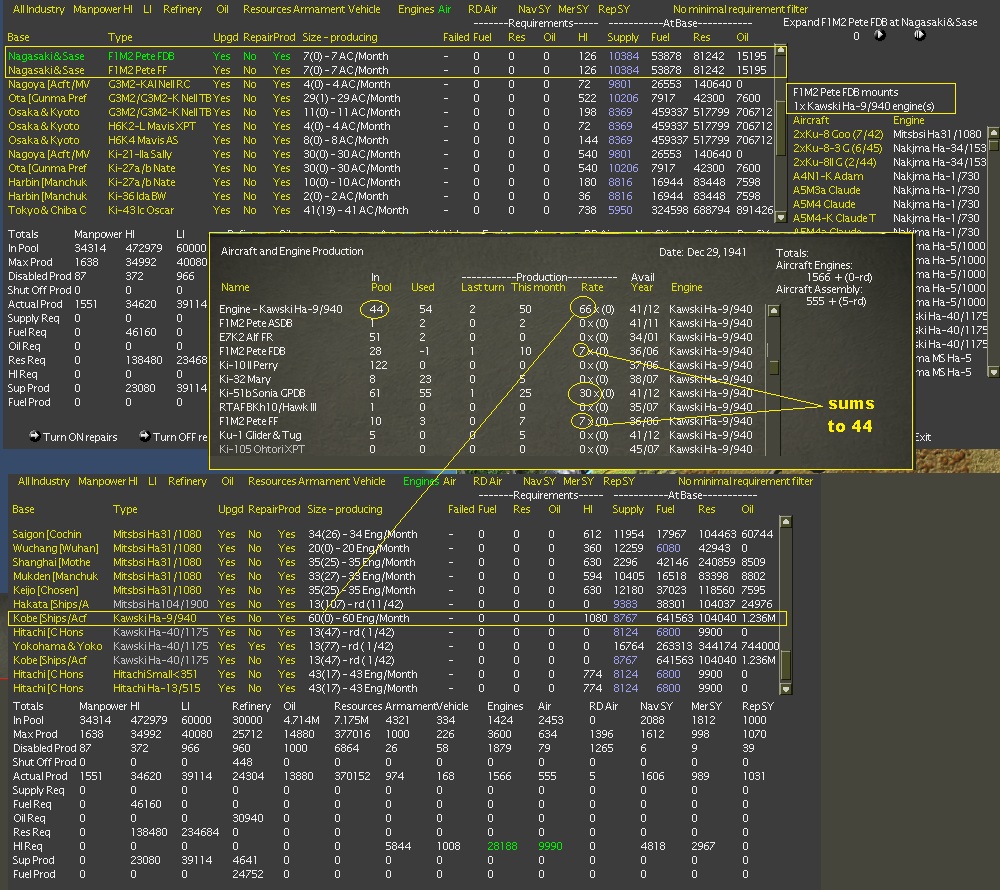Select the Engines filter in the upper industry screen
This screenshot has width=1000, height=890.
pyautogui.click(x=416, y=10)
